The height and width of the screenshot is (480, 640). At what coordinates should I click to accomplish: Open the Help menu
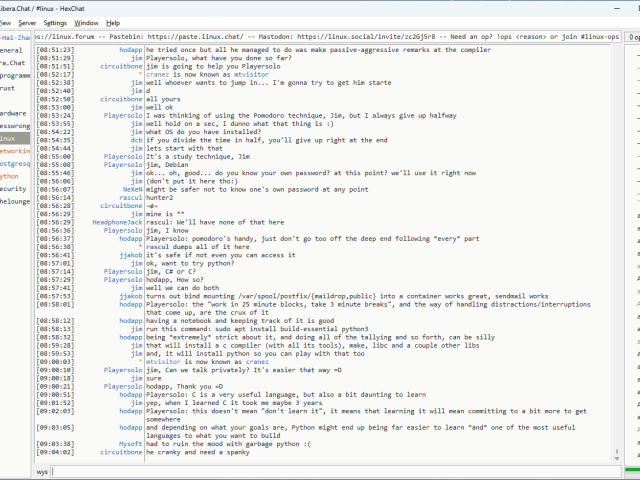113,22
